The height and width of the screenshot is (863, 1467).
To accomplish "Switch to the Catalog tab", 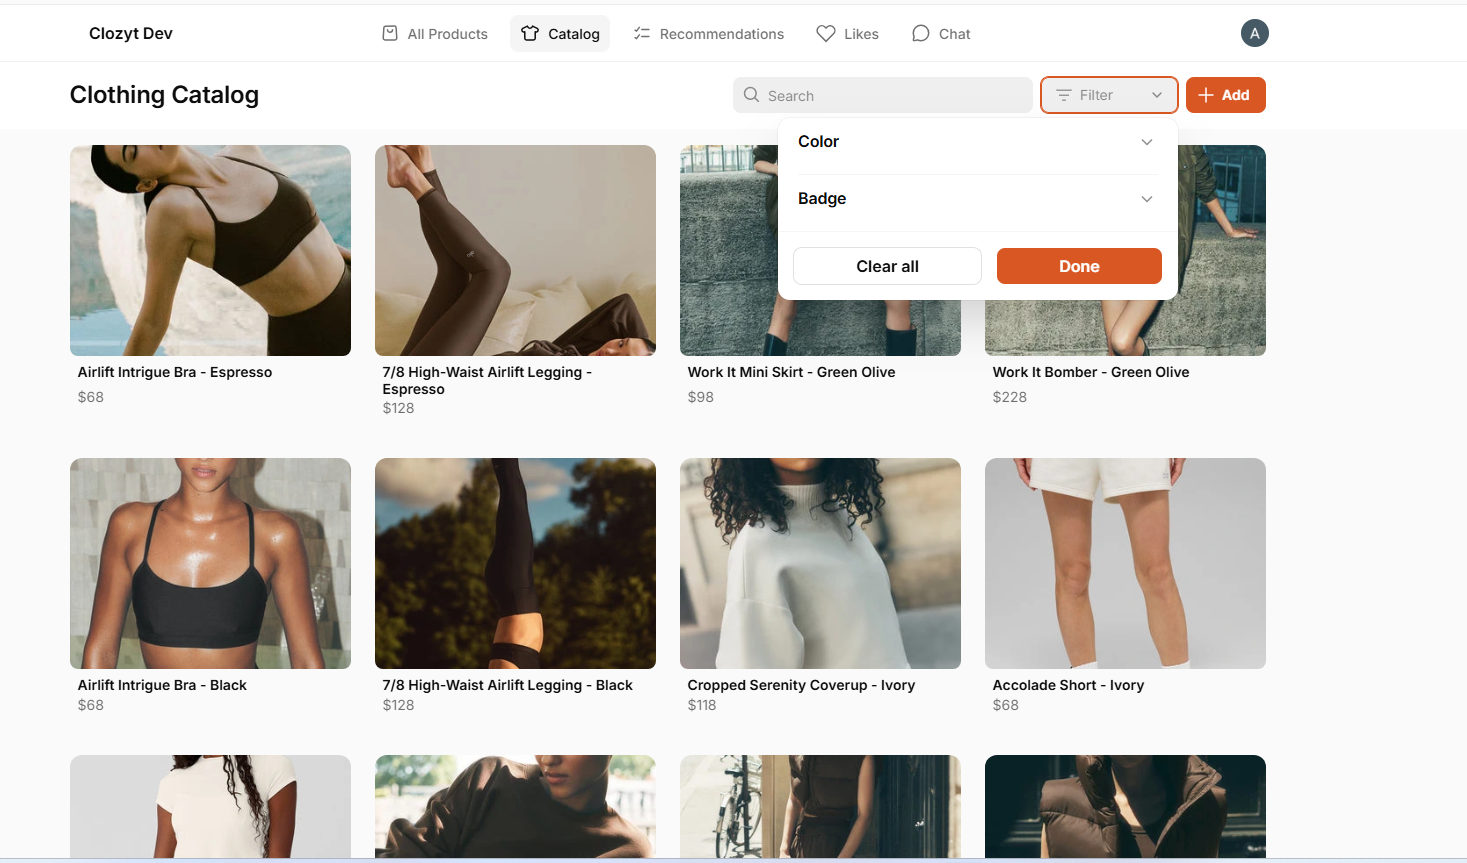I will pos(560,33).
